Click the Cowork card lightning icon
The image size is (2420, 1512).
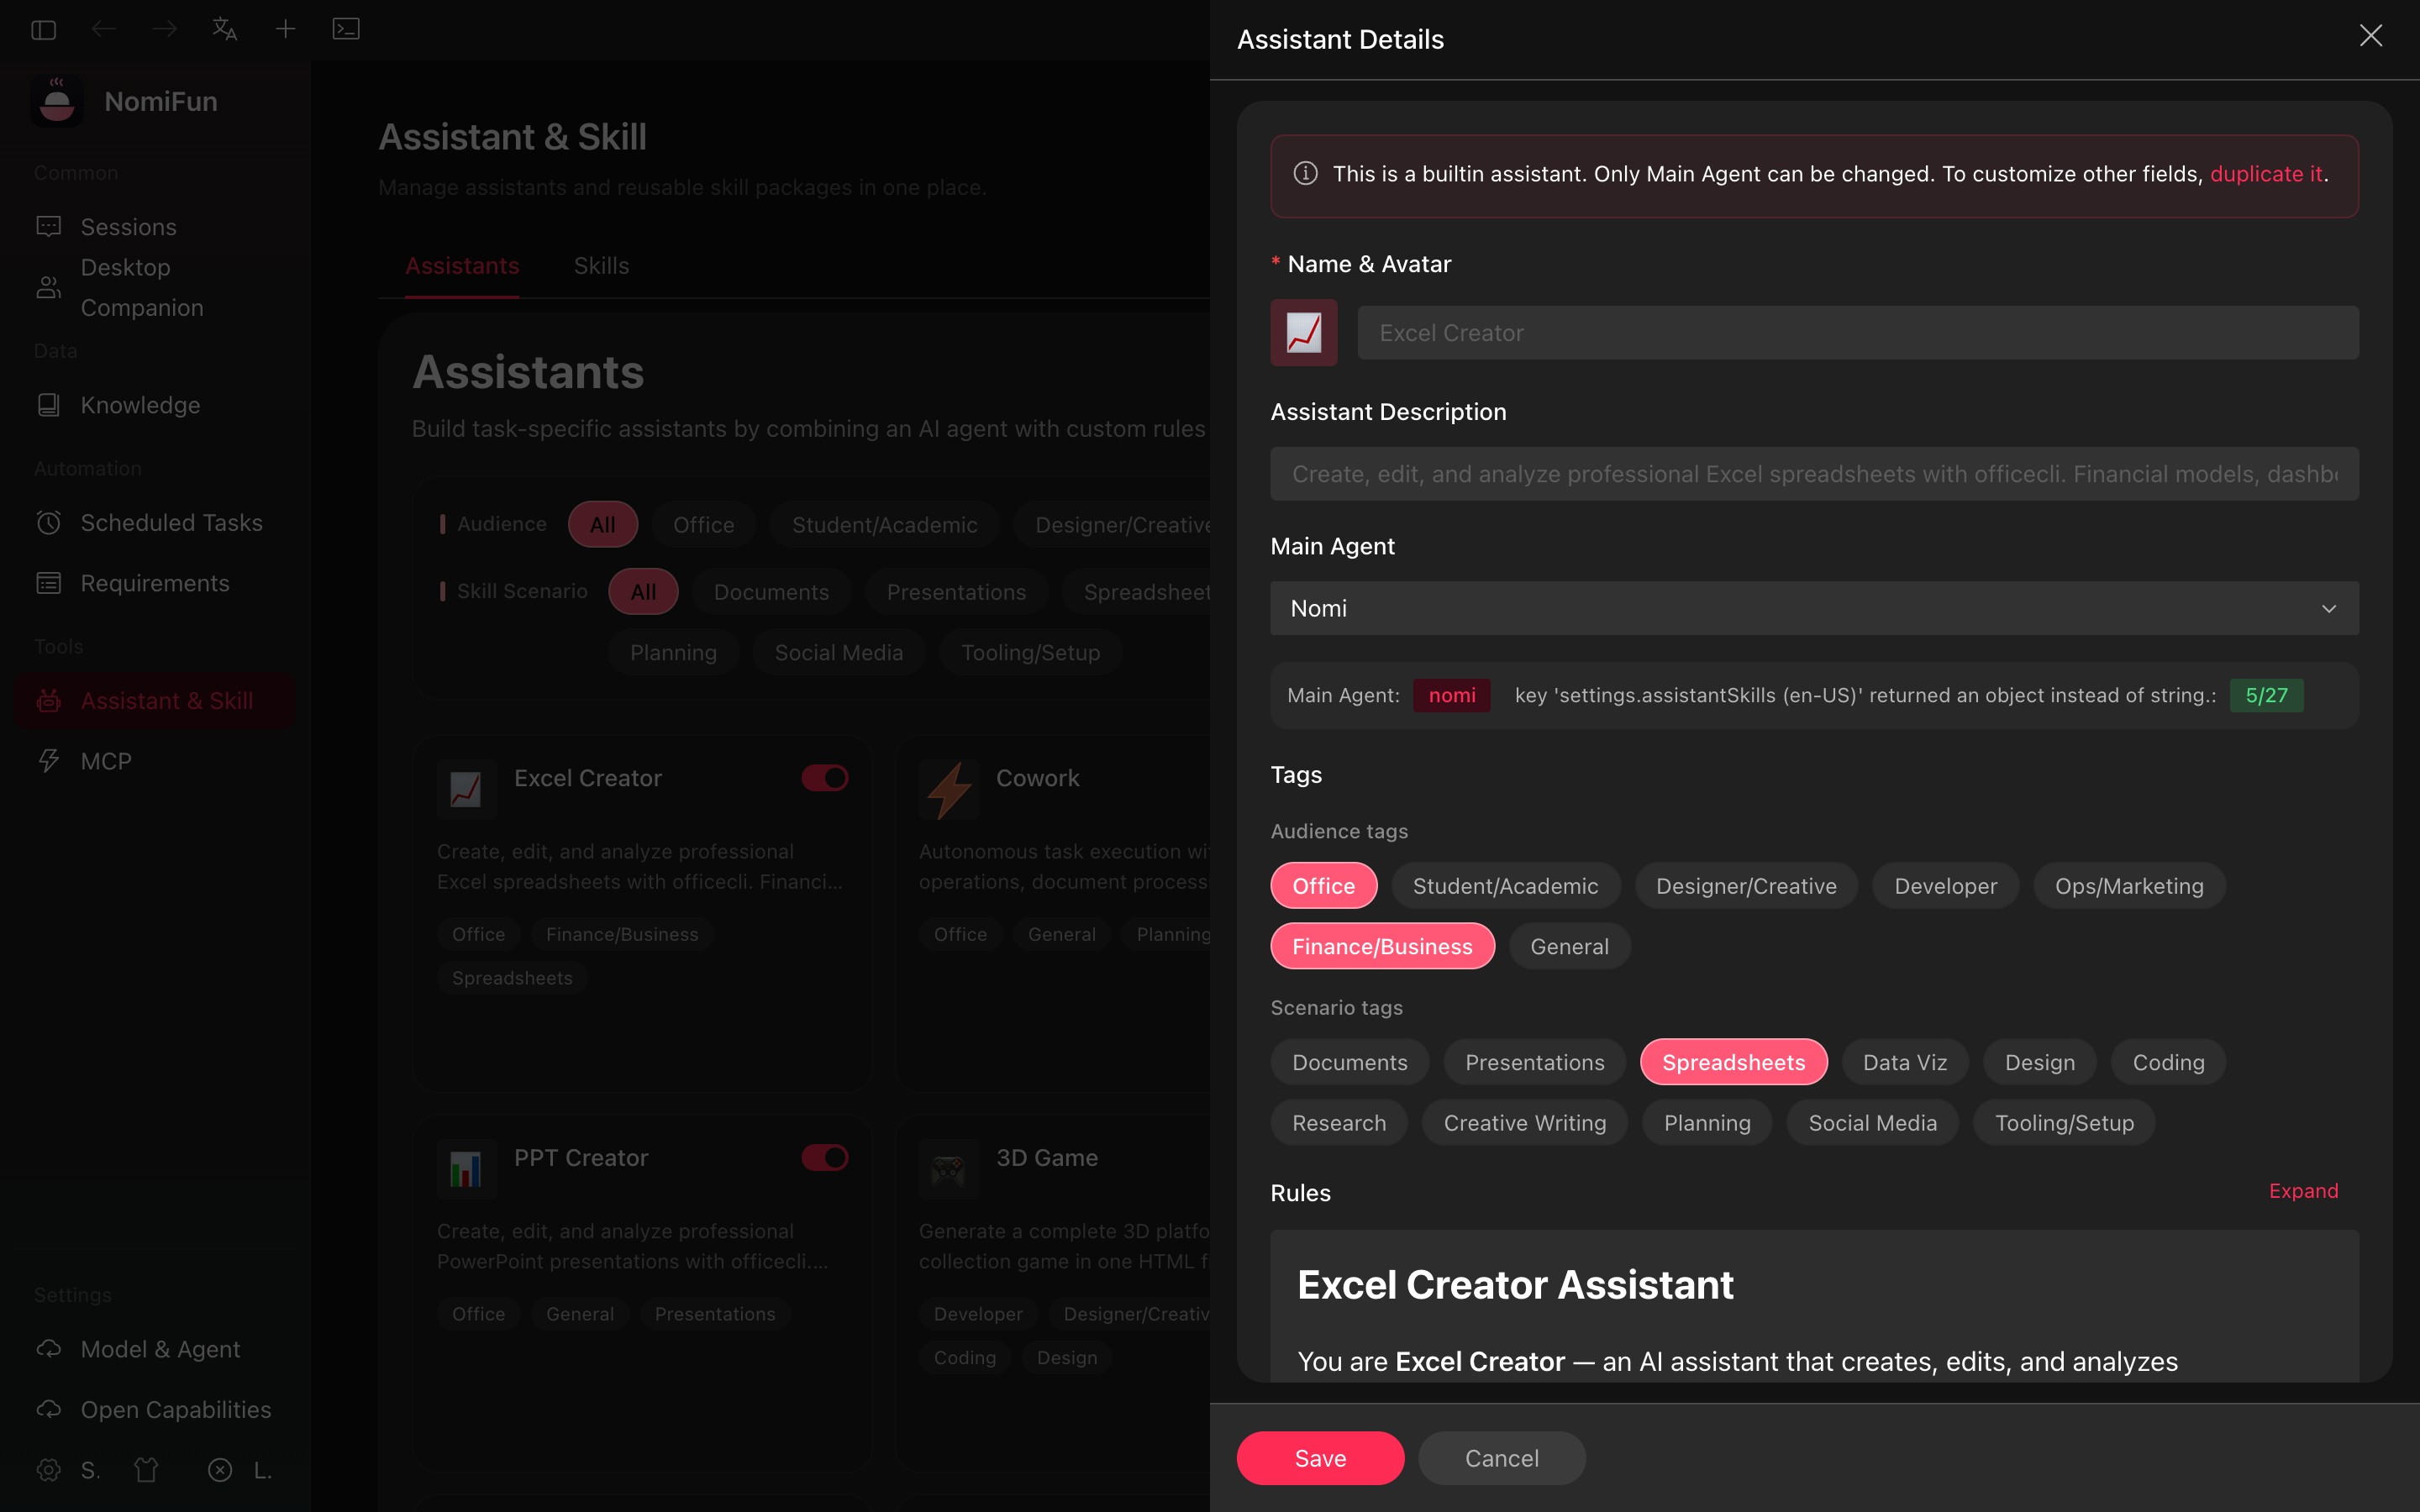[x=949, y=790]
